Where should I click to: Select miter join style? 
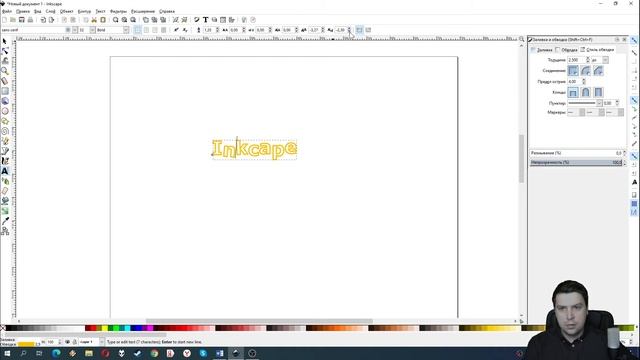pos(573,71)
